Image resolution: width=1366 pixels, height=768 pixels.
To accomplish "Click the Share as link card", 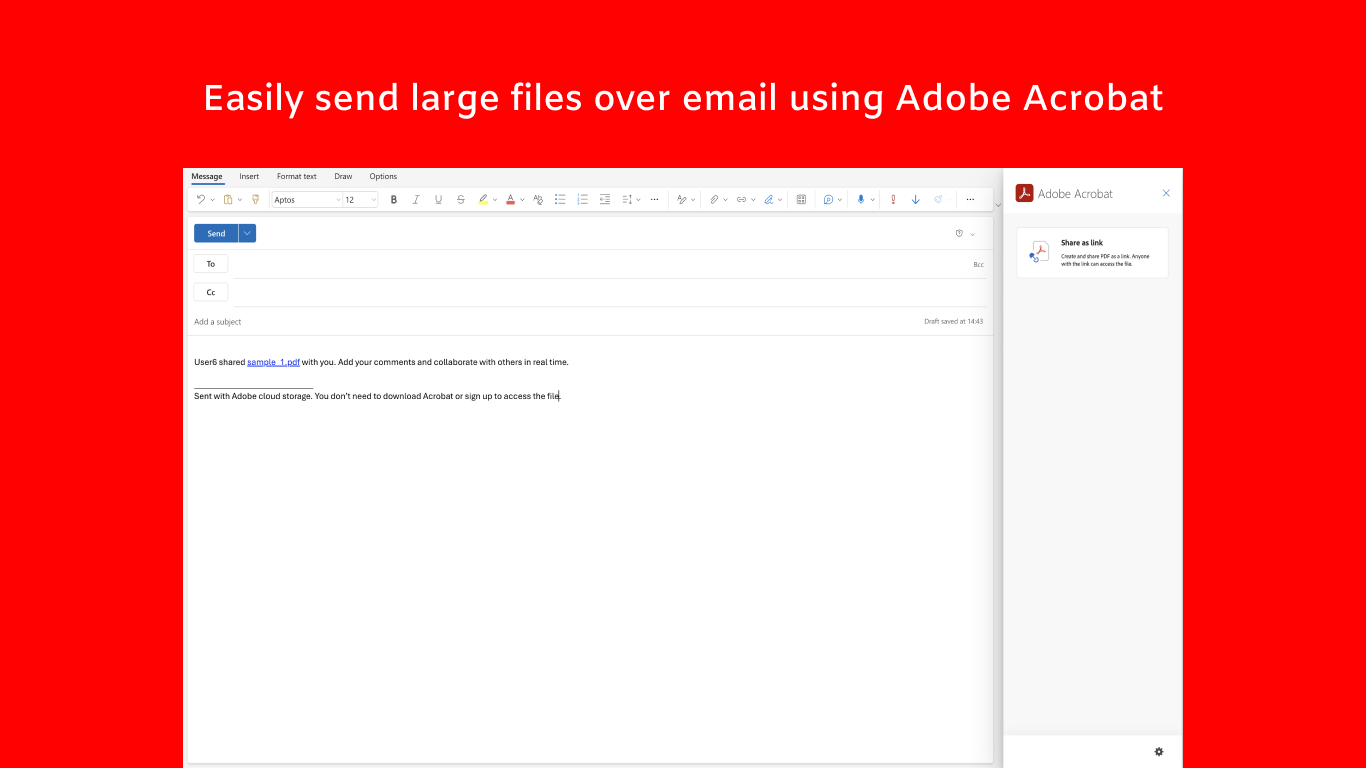I will pos(1092,253).
